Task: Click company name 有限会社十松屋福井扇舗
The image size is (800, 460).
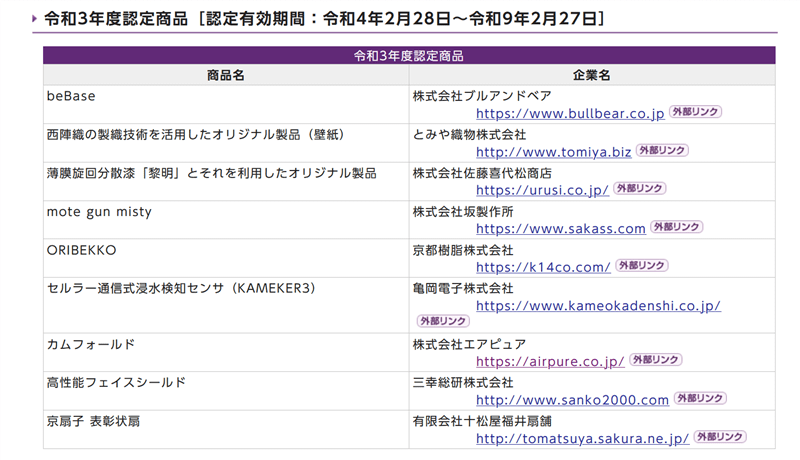Action: coord(482,422)
